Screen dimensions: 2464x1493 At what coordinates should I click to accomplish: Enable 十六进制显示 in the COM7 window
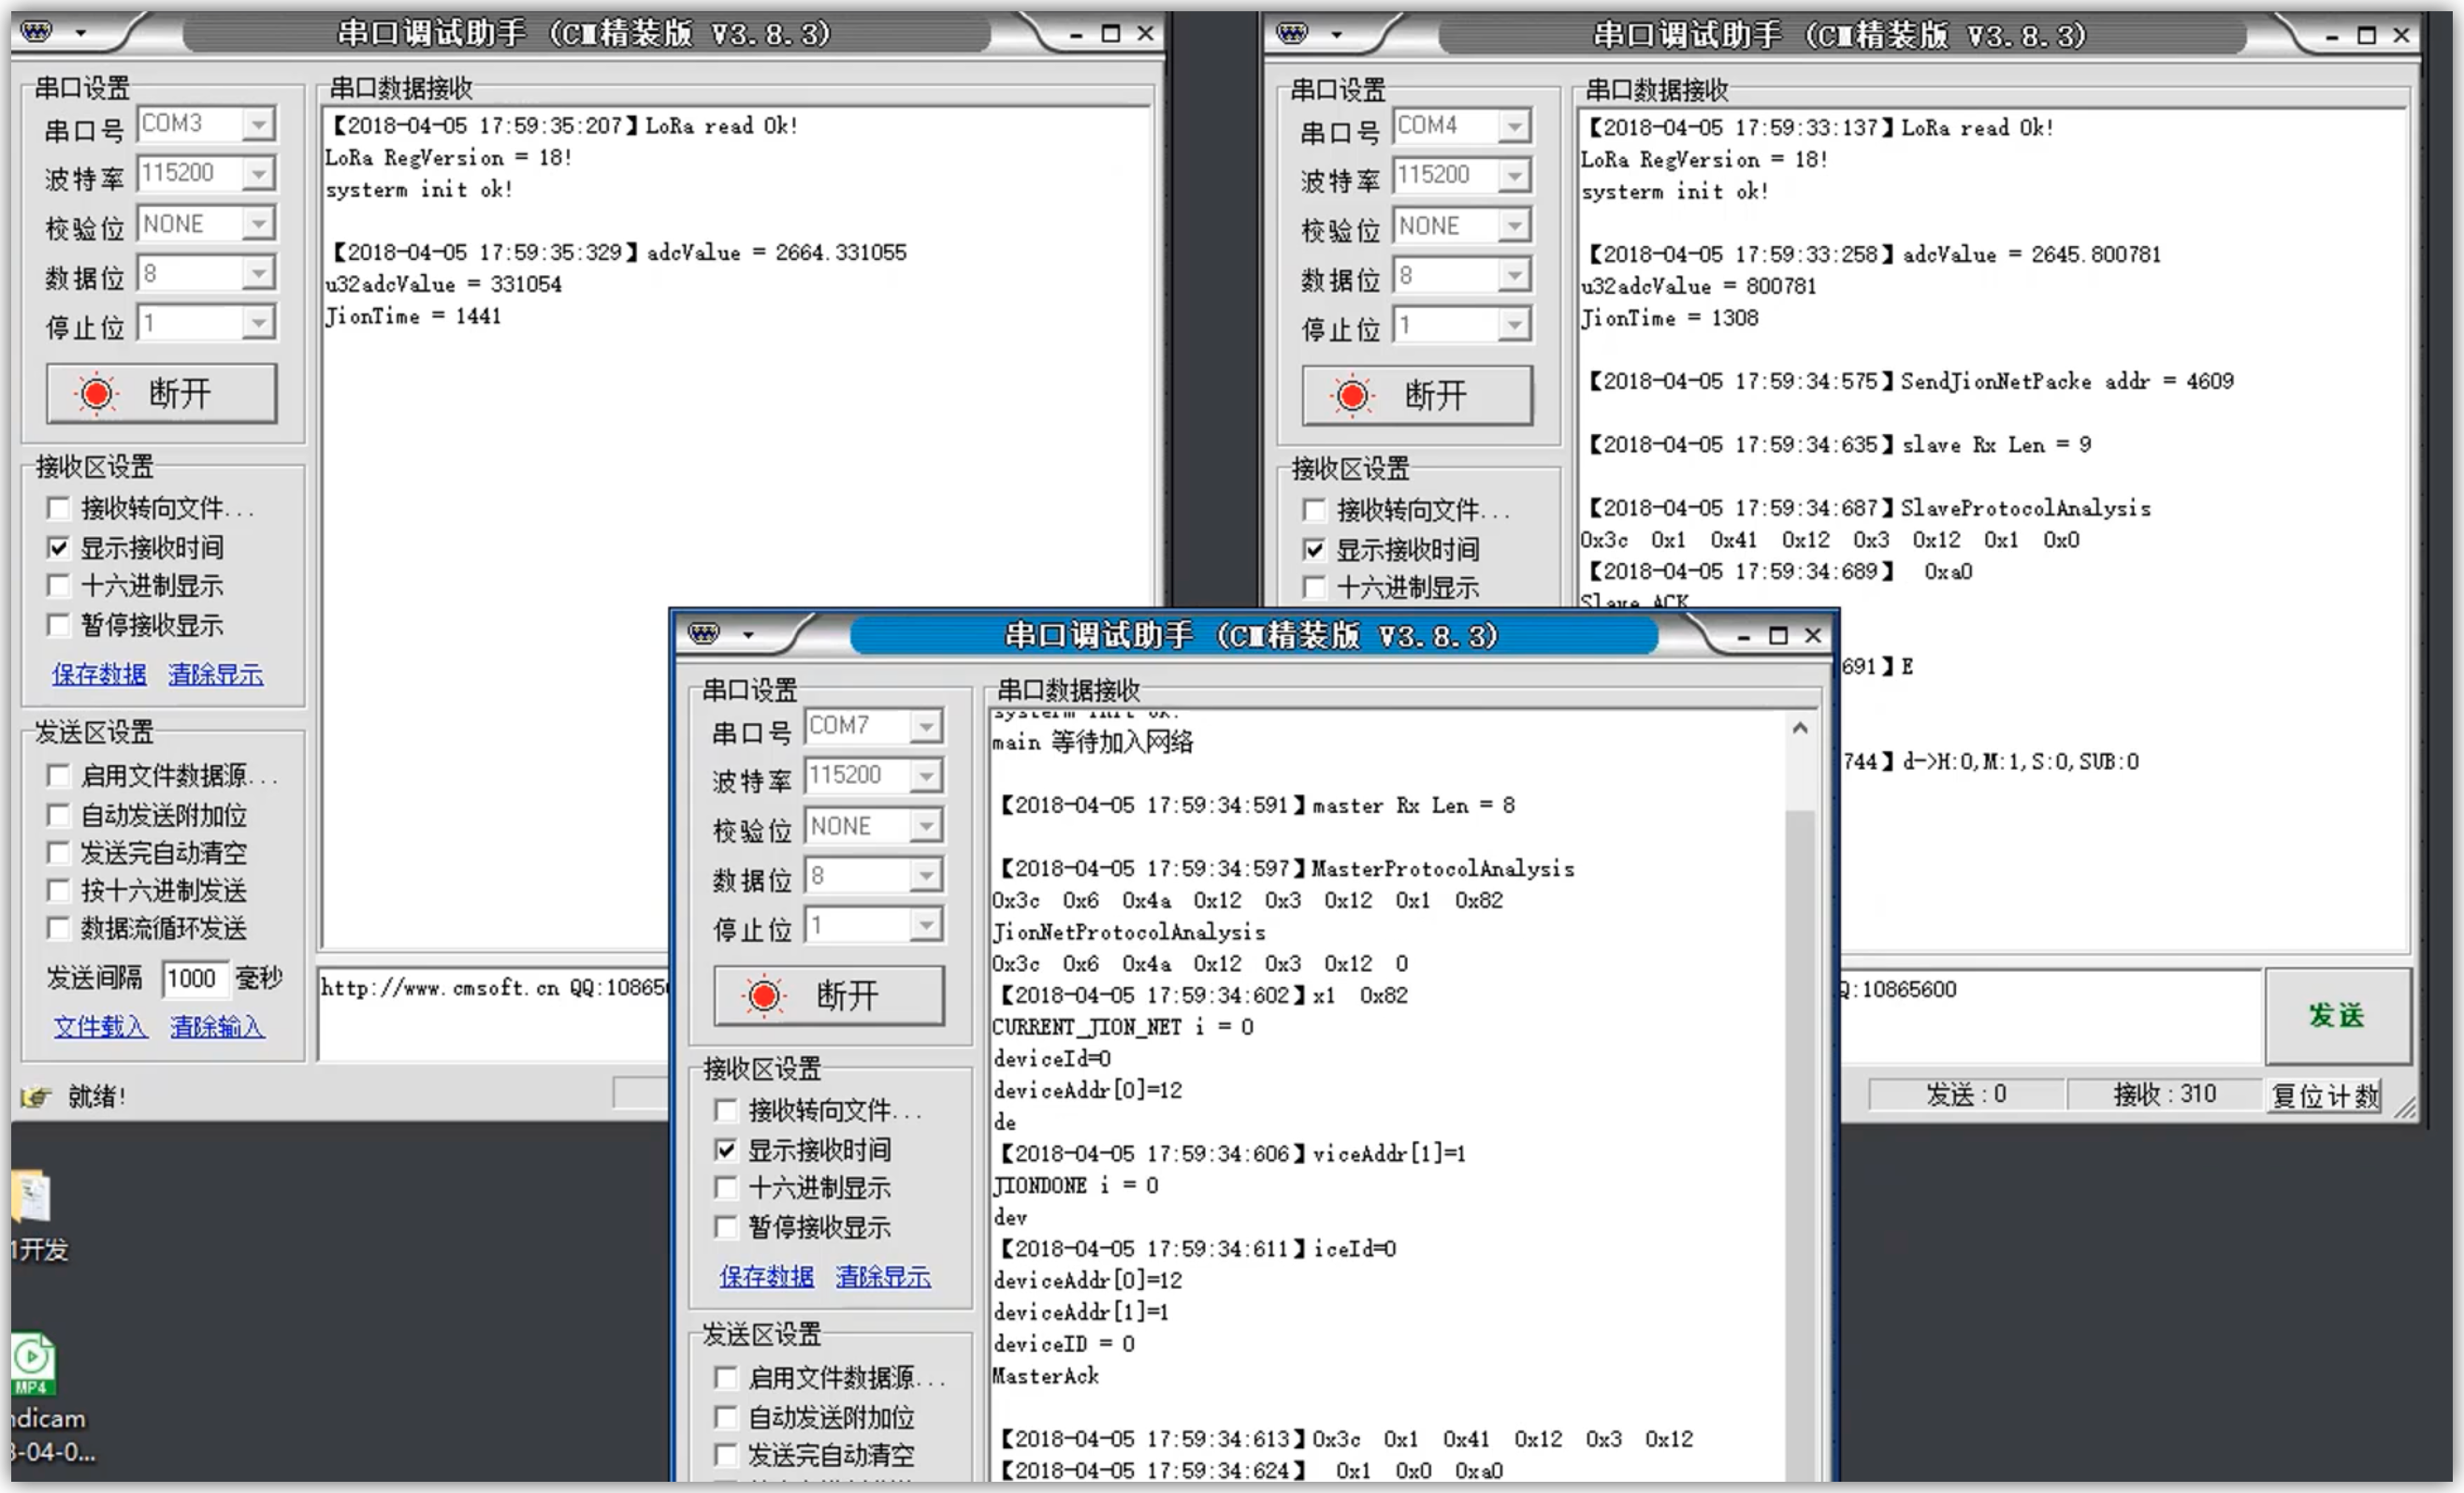click(x=726, y=1188)
